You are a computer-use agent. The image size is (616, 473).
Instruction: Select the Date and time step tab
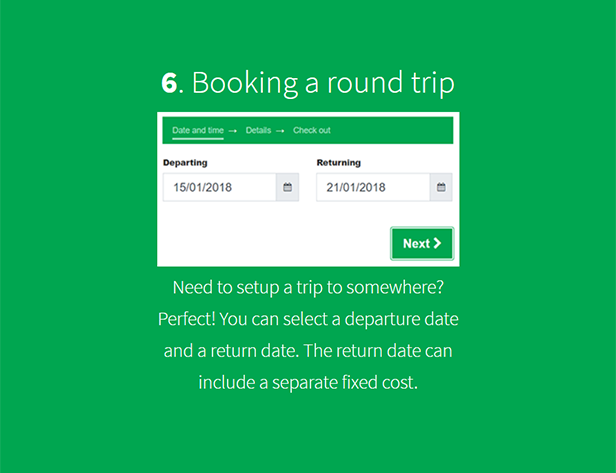198,130
